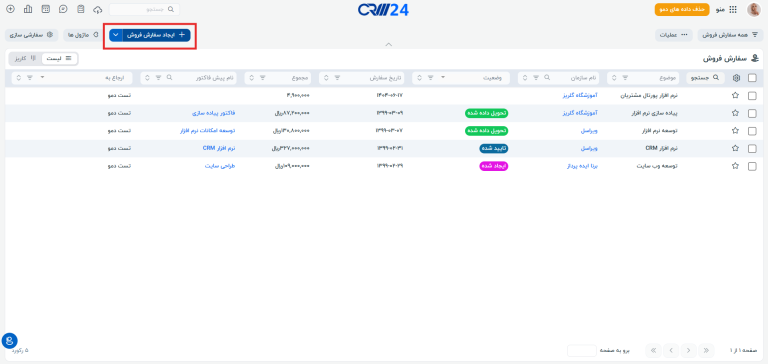The height and width of the screenshot is (364, 768).
Task: Open the reports bar chart icon
Action: click(28, 9)
